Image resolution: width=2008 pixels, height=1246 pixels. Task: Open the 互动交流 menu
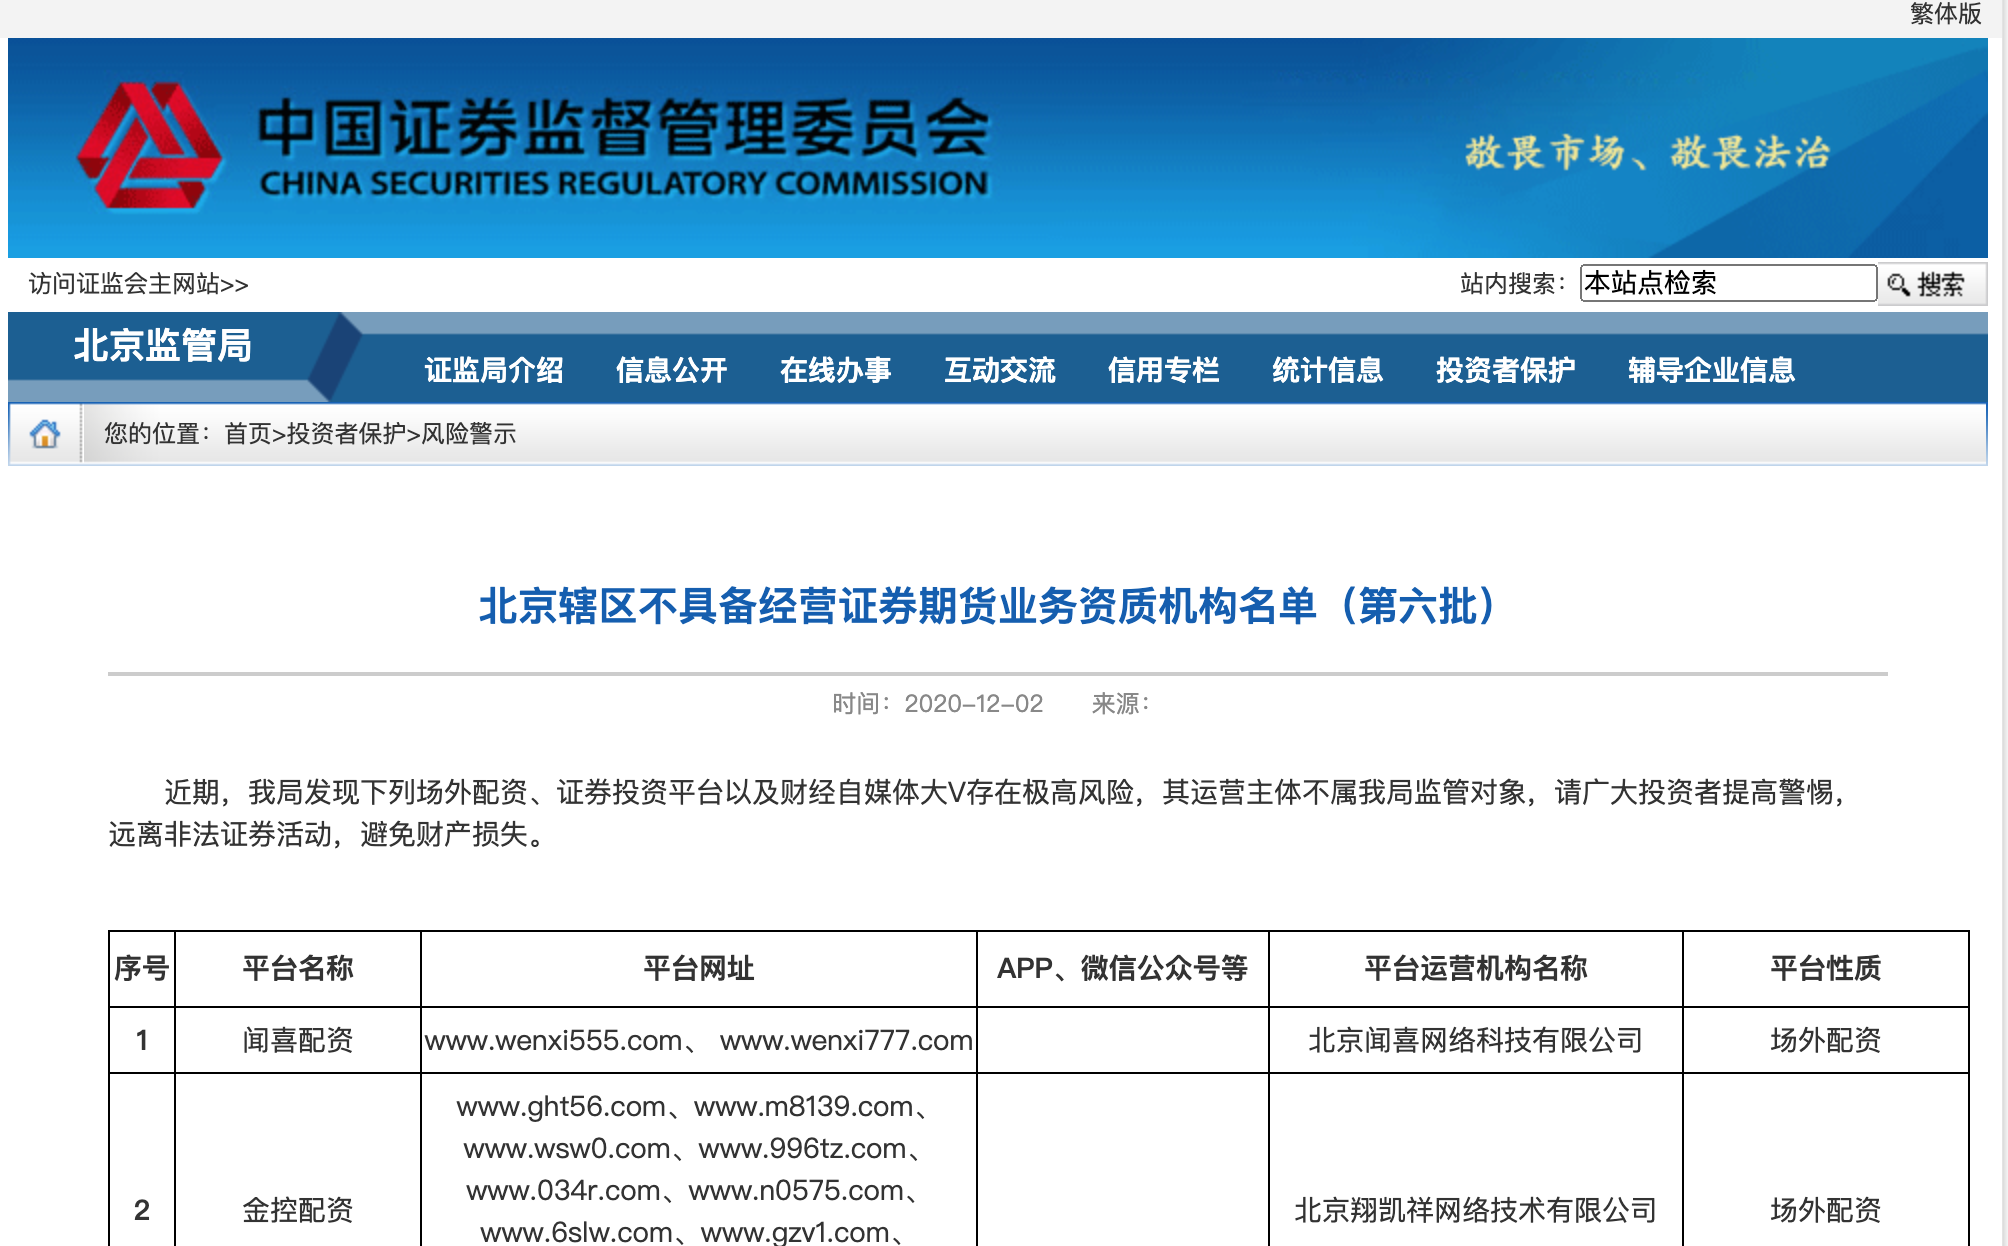[x=1002, y=370]
